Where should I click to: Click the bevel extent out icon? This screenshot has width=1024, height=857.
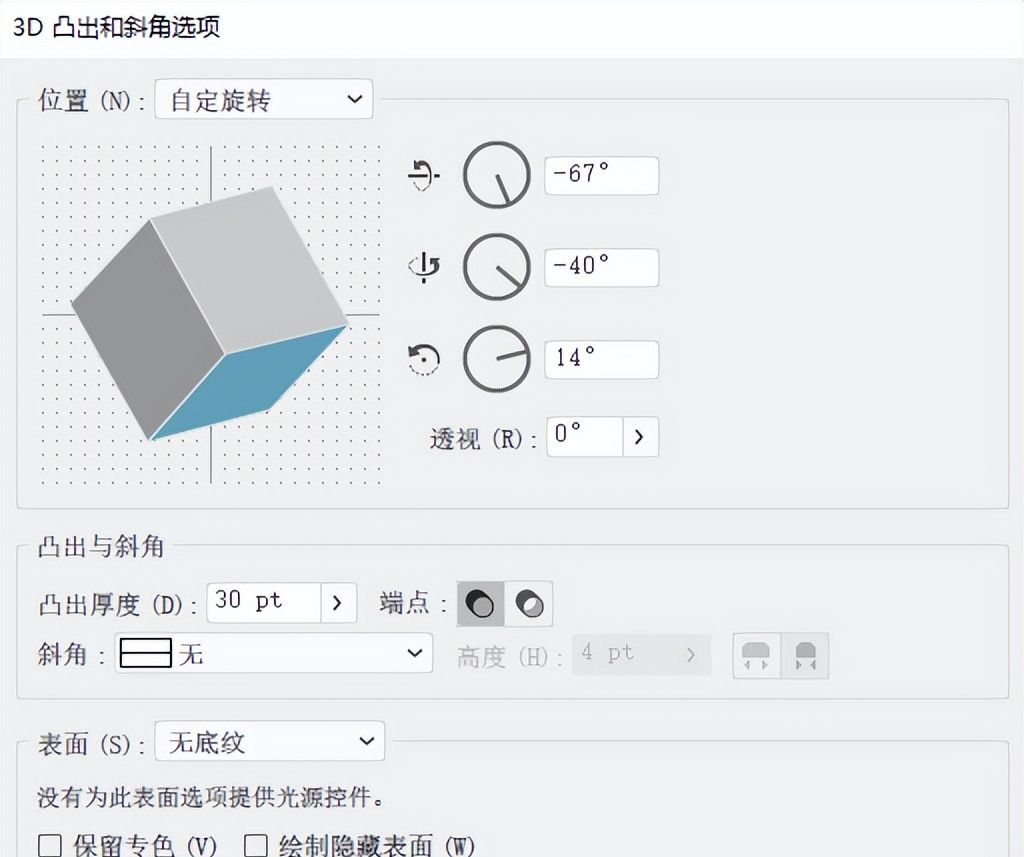756,656
